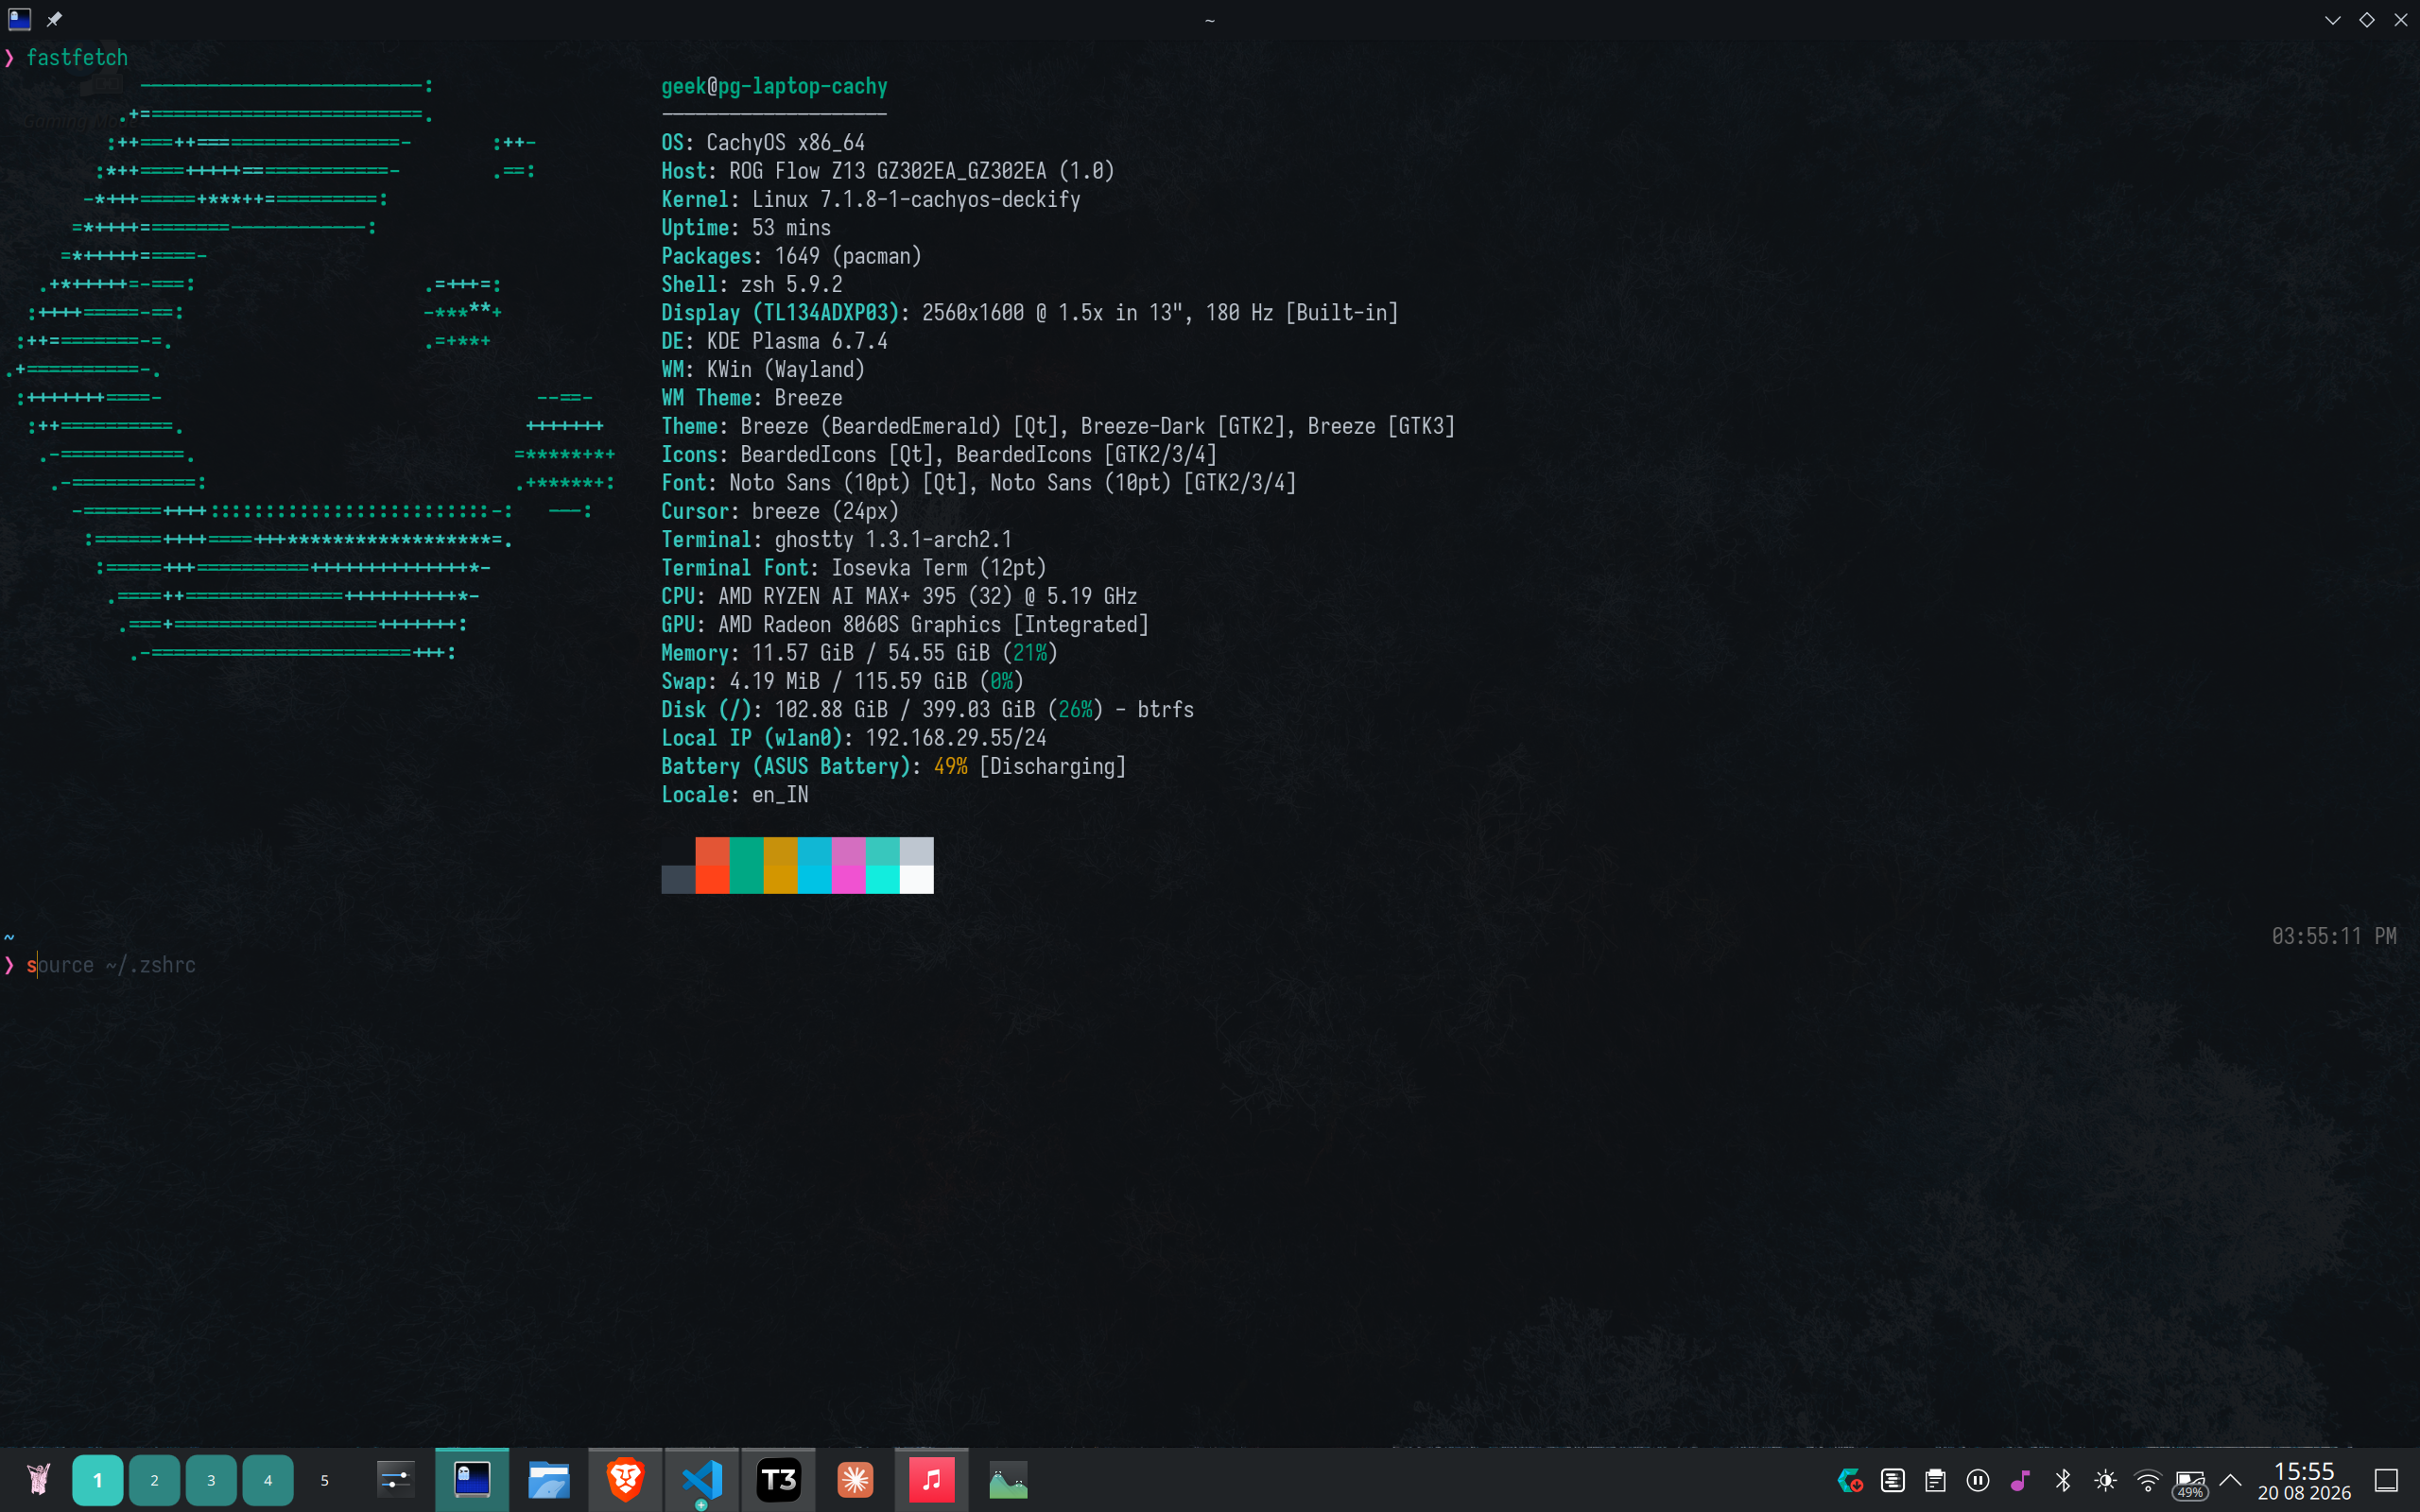Switch to virtual desktop 2

click(x=154, y=1480)
